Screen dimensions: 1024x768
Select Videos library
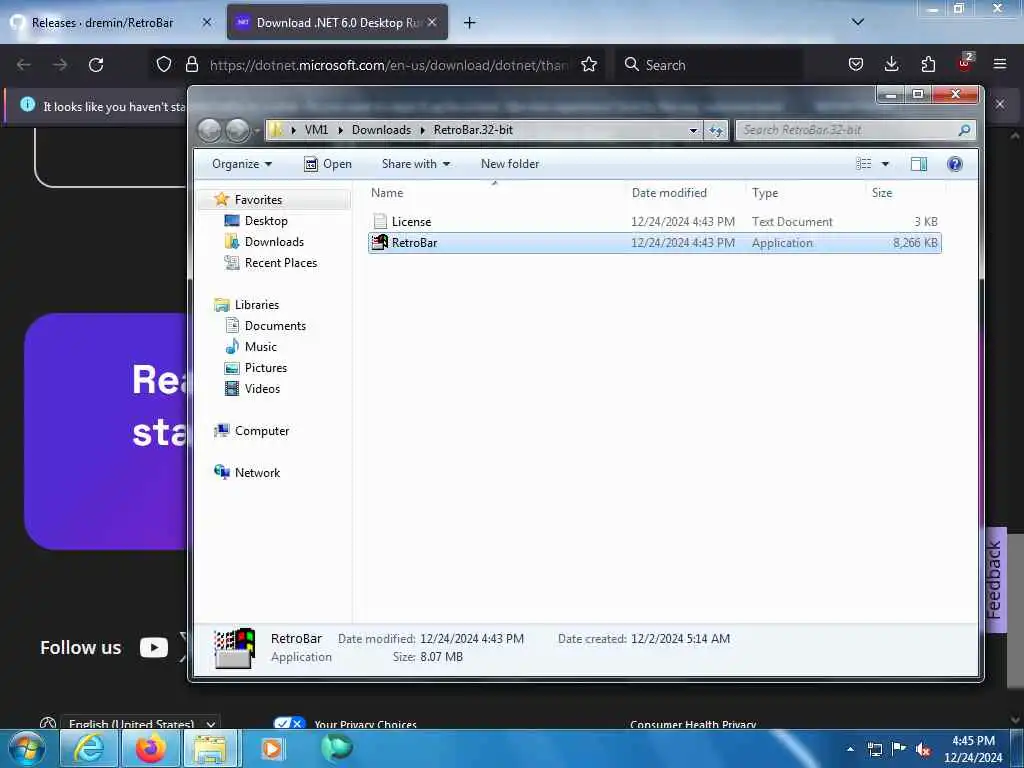[262, 389]
